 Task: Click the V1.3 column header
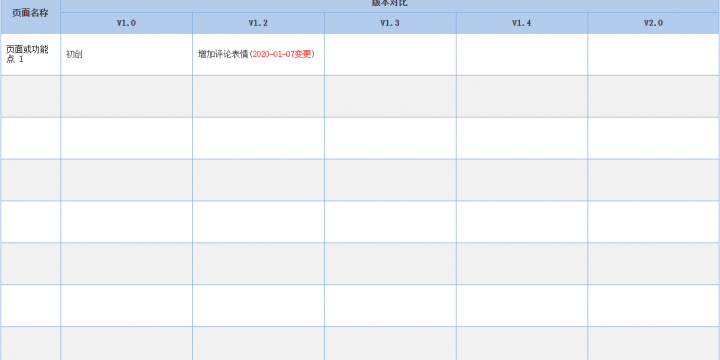[390, 23]
